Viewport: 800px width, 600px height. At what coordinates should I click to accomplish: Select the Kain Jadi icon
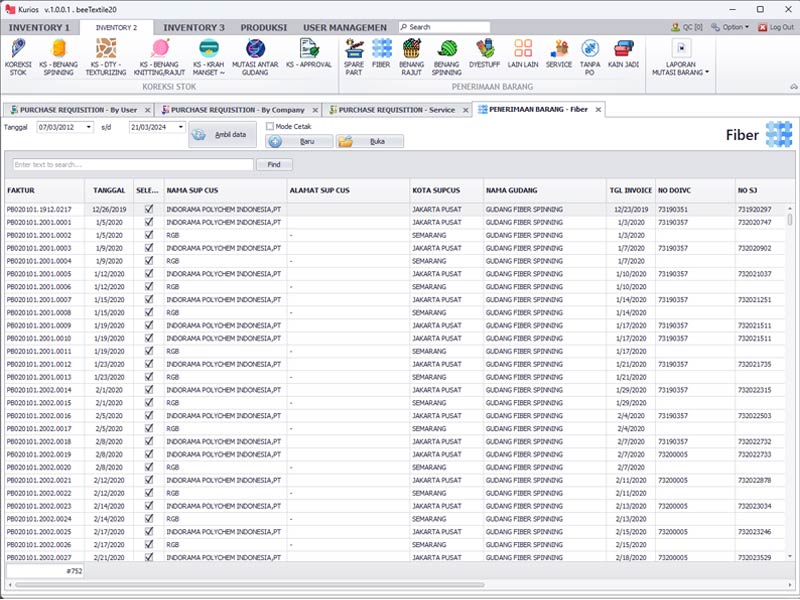coord(623,52)
